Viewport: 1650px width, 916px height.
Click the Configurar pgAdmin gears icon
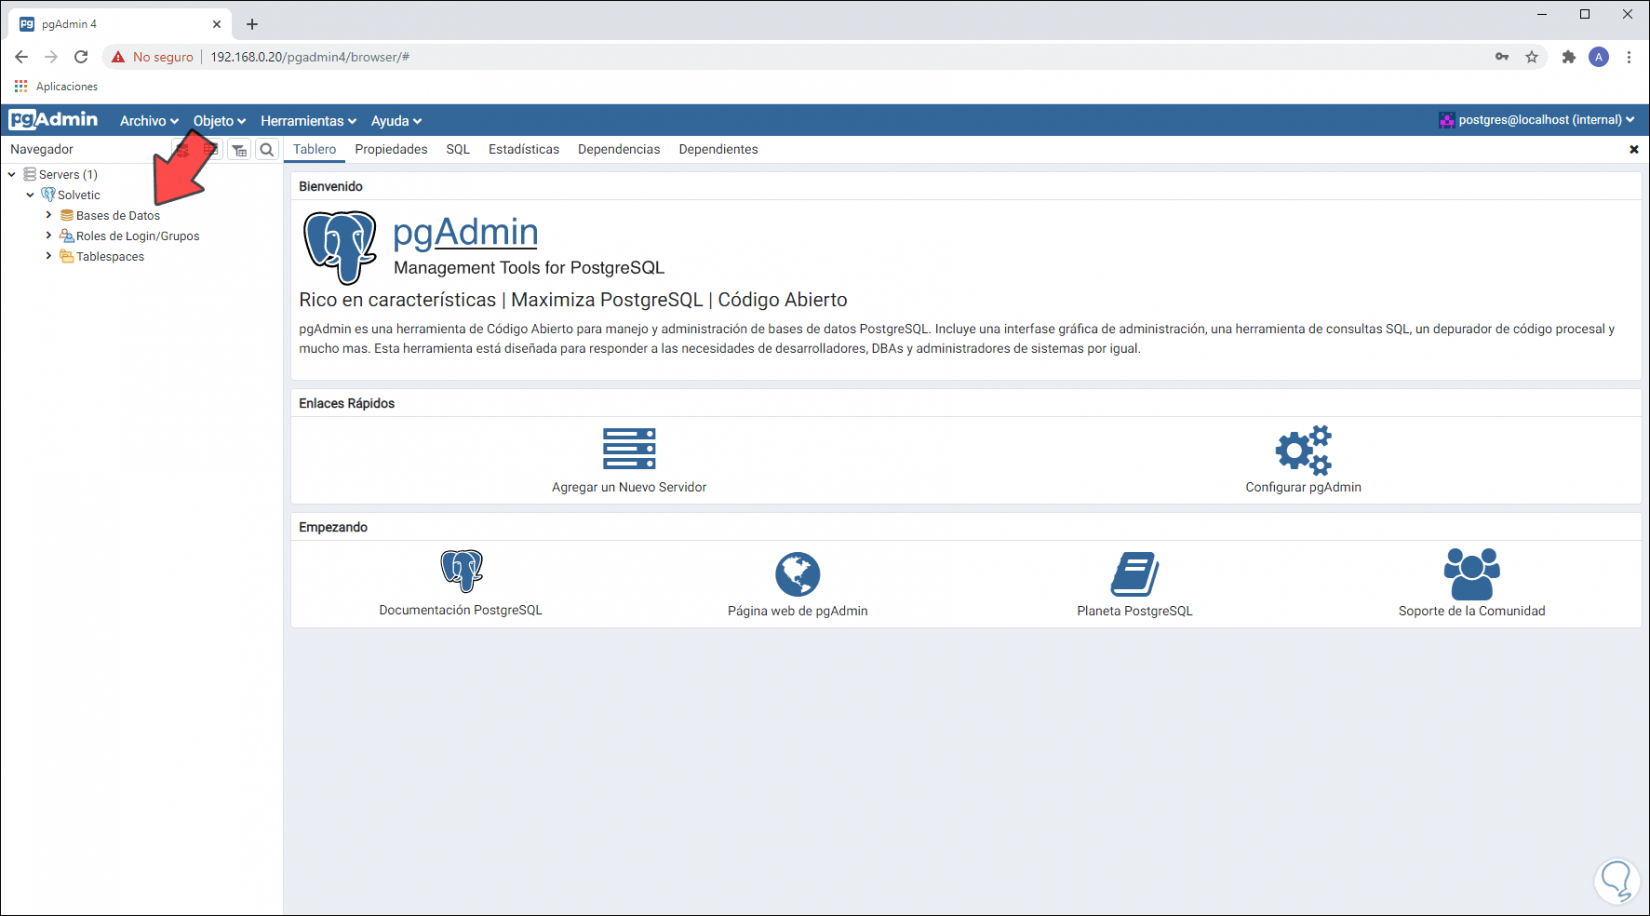[x=1303, y=450]
